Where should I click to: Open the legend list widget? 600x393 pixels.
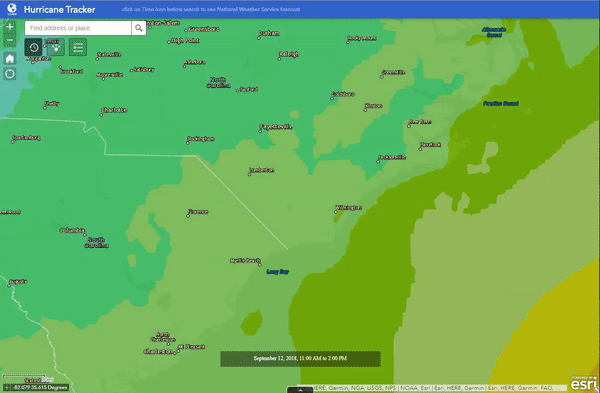click(x=78, y=47)
